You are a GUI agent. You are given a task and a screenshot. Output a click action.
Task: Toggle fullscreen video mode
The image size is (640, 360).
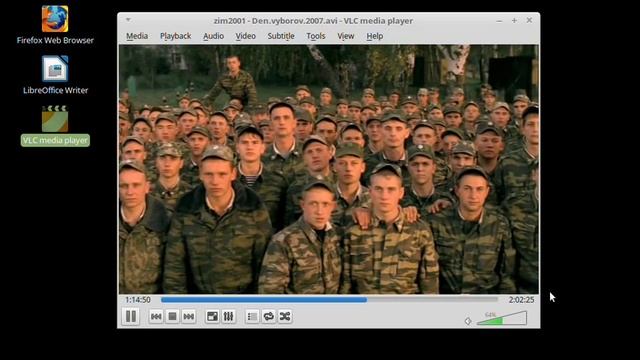coord(212,316)
